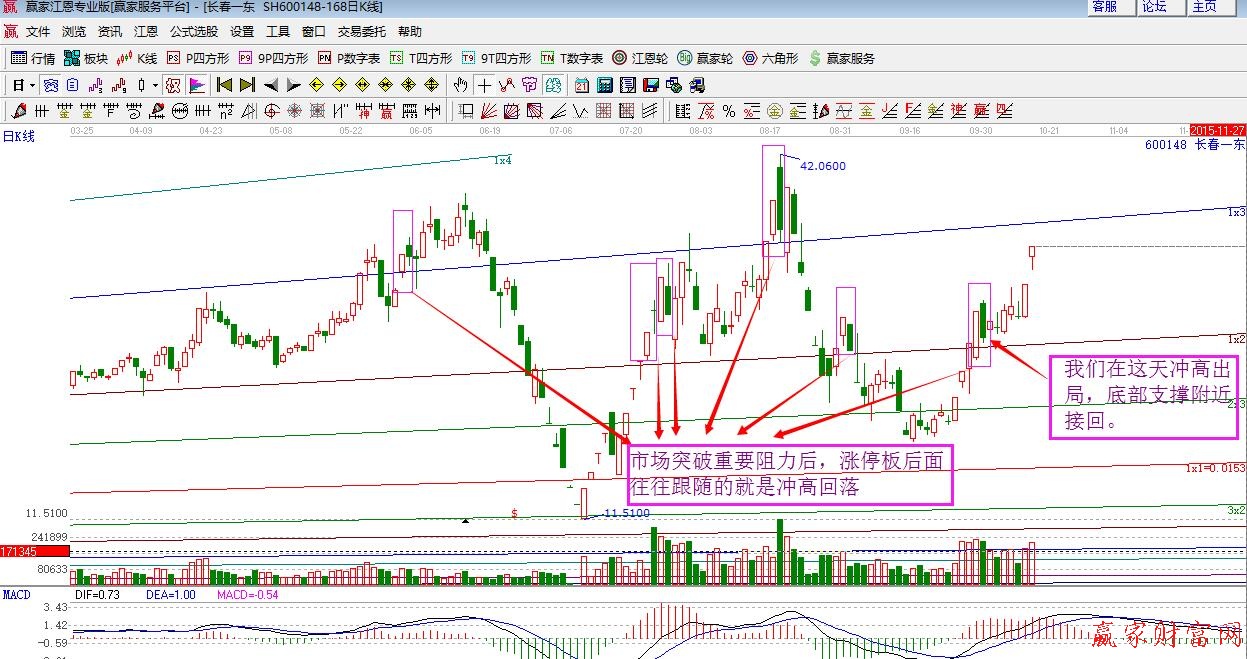Open the 日K线 indicator label menu
Image resolution: width=1247 pixels, height=659 pixels.
coord(18,137)
